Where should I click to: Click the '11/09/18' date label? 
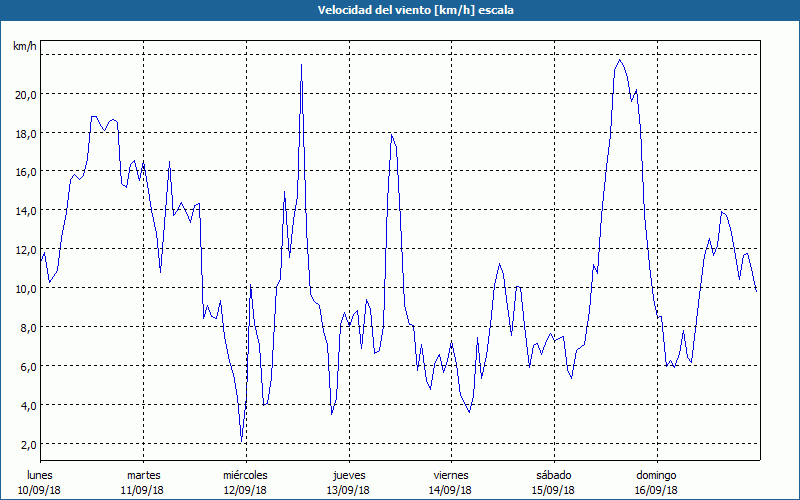click(x=142, y=490)
